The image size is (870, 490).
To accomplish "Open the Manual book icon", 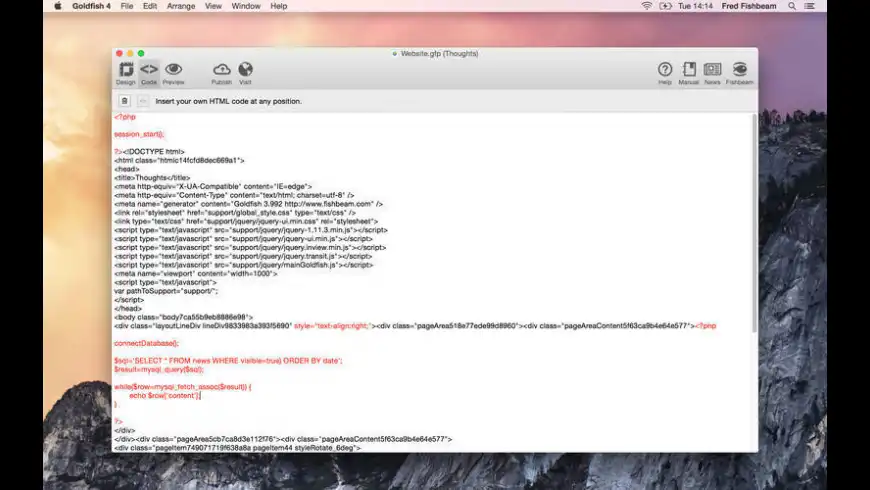I will pos(689,73).
